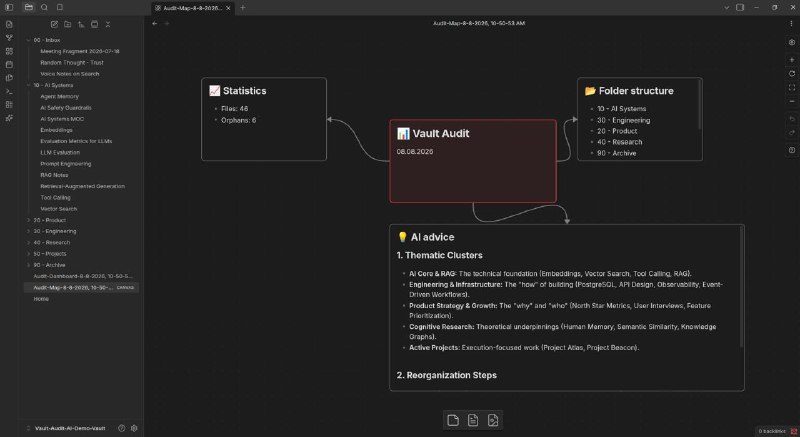Toggle the right sidebar panel
800x437 pixels.
740,8
